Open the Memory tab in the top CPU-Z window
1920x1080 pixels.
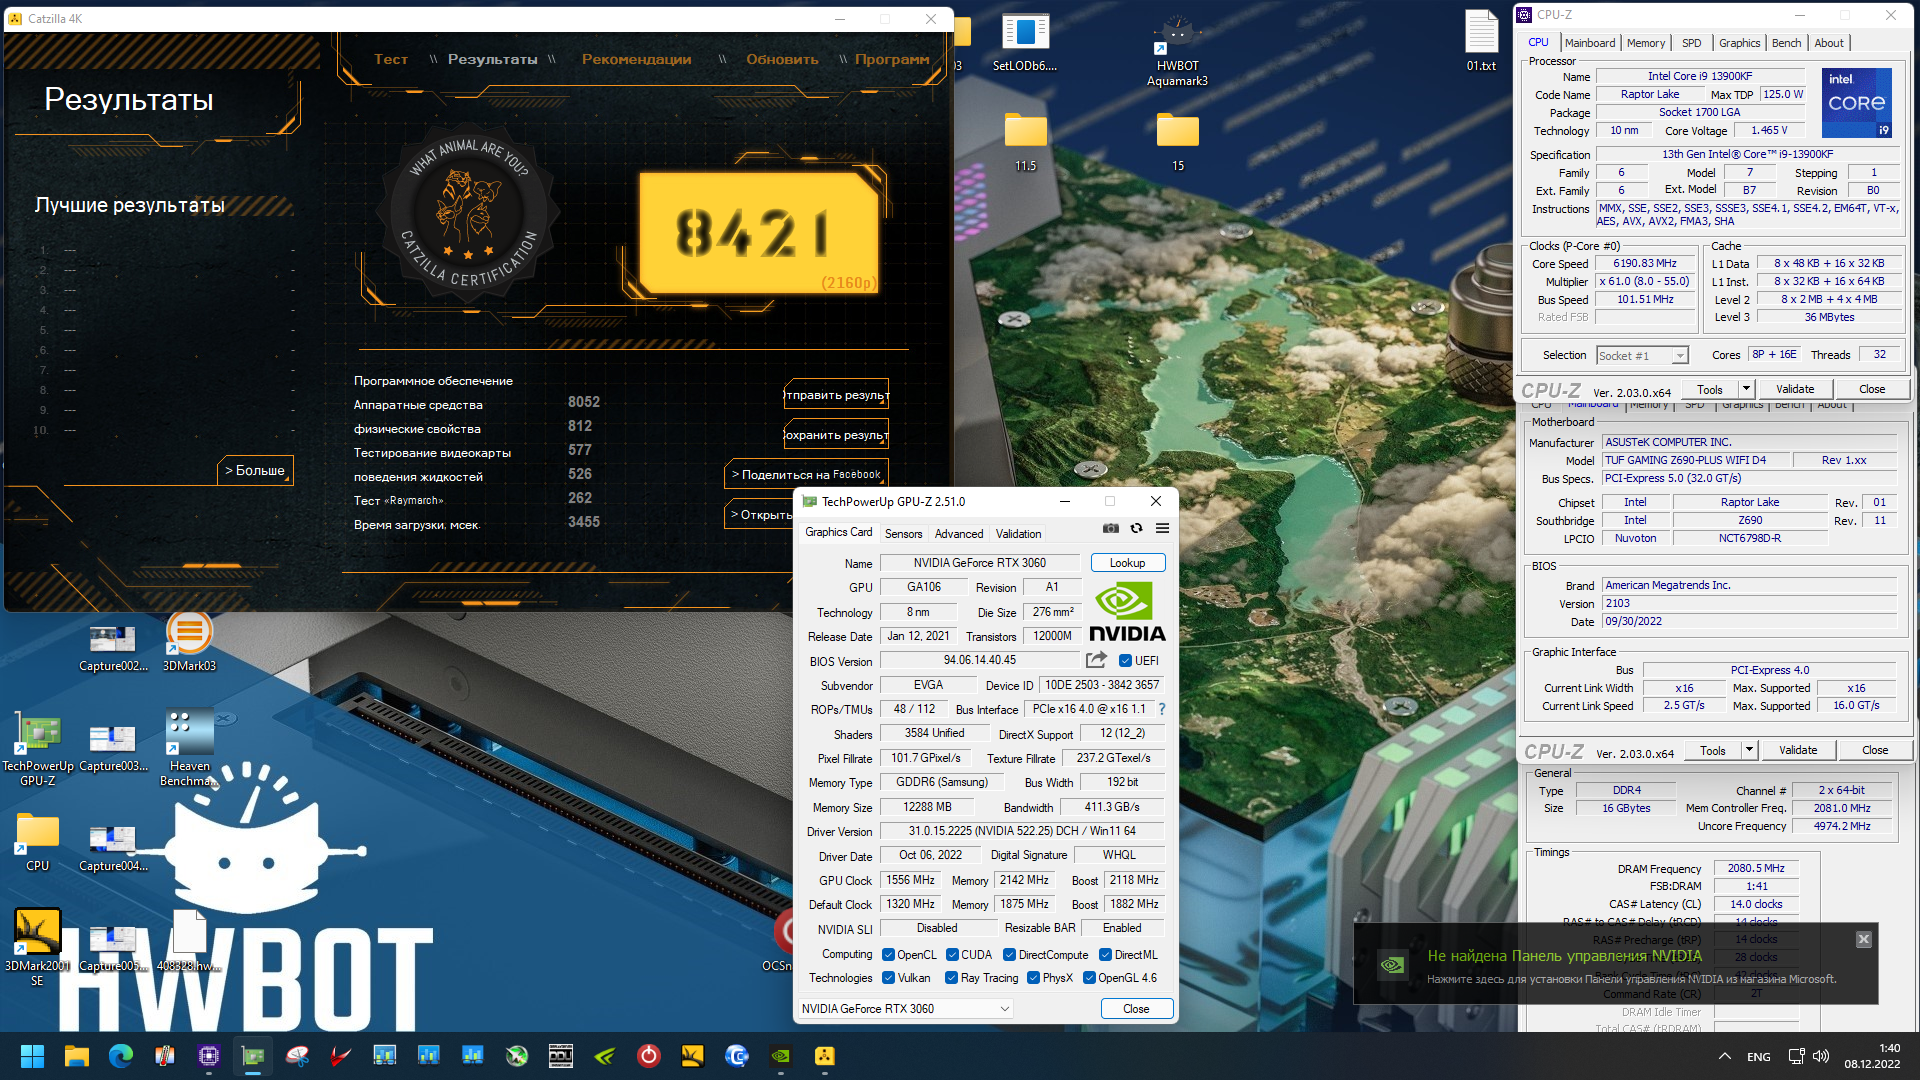pos(1645,43)
